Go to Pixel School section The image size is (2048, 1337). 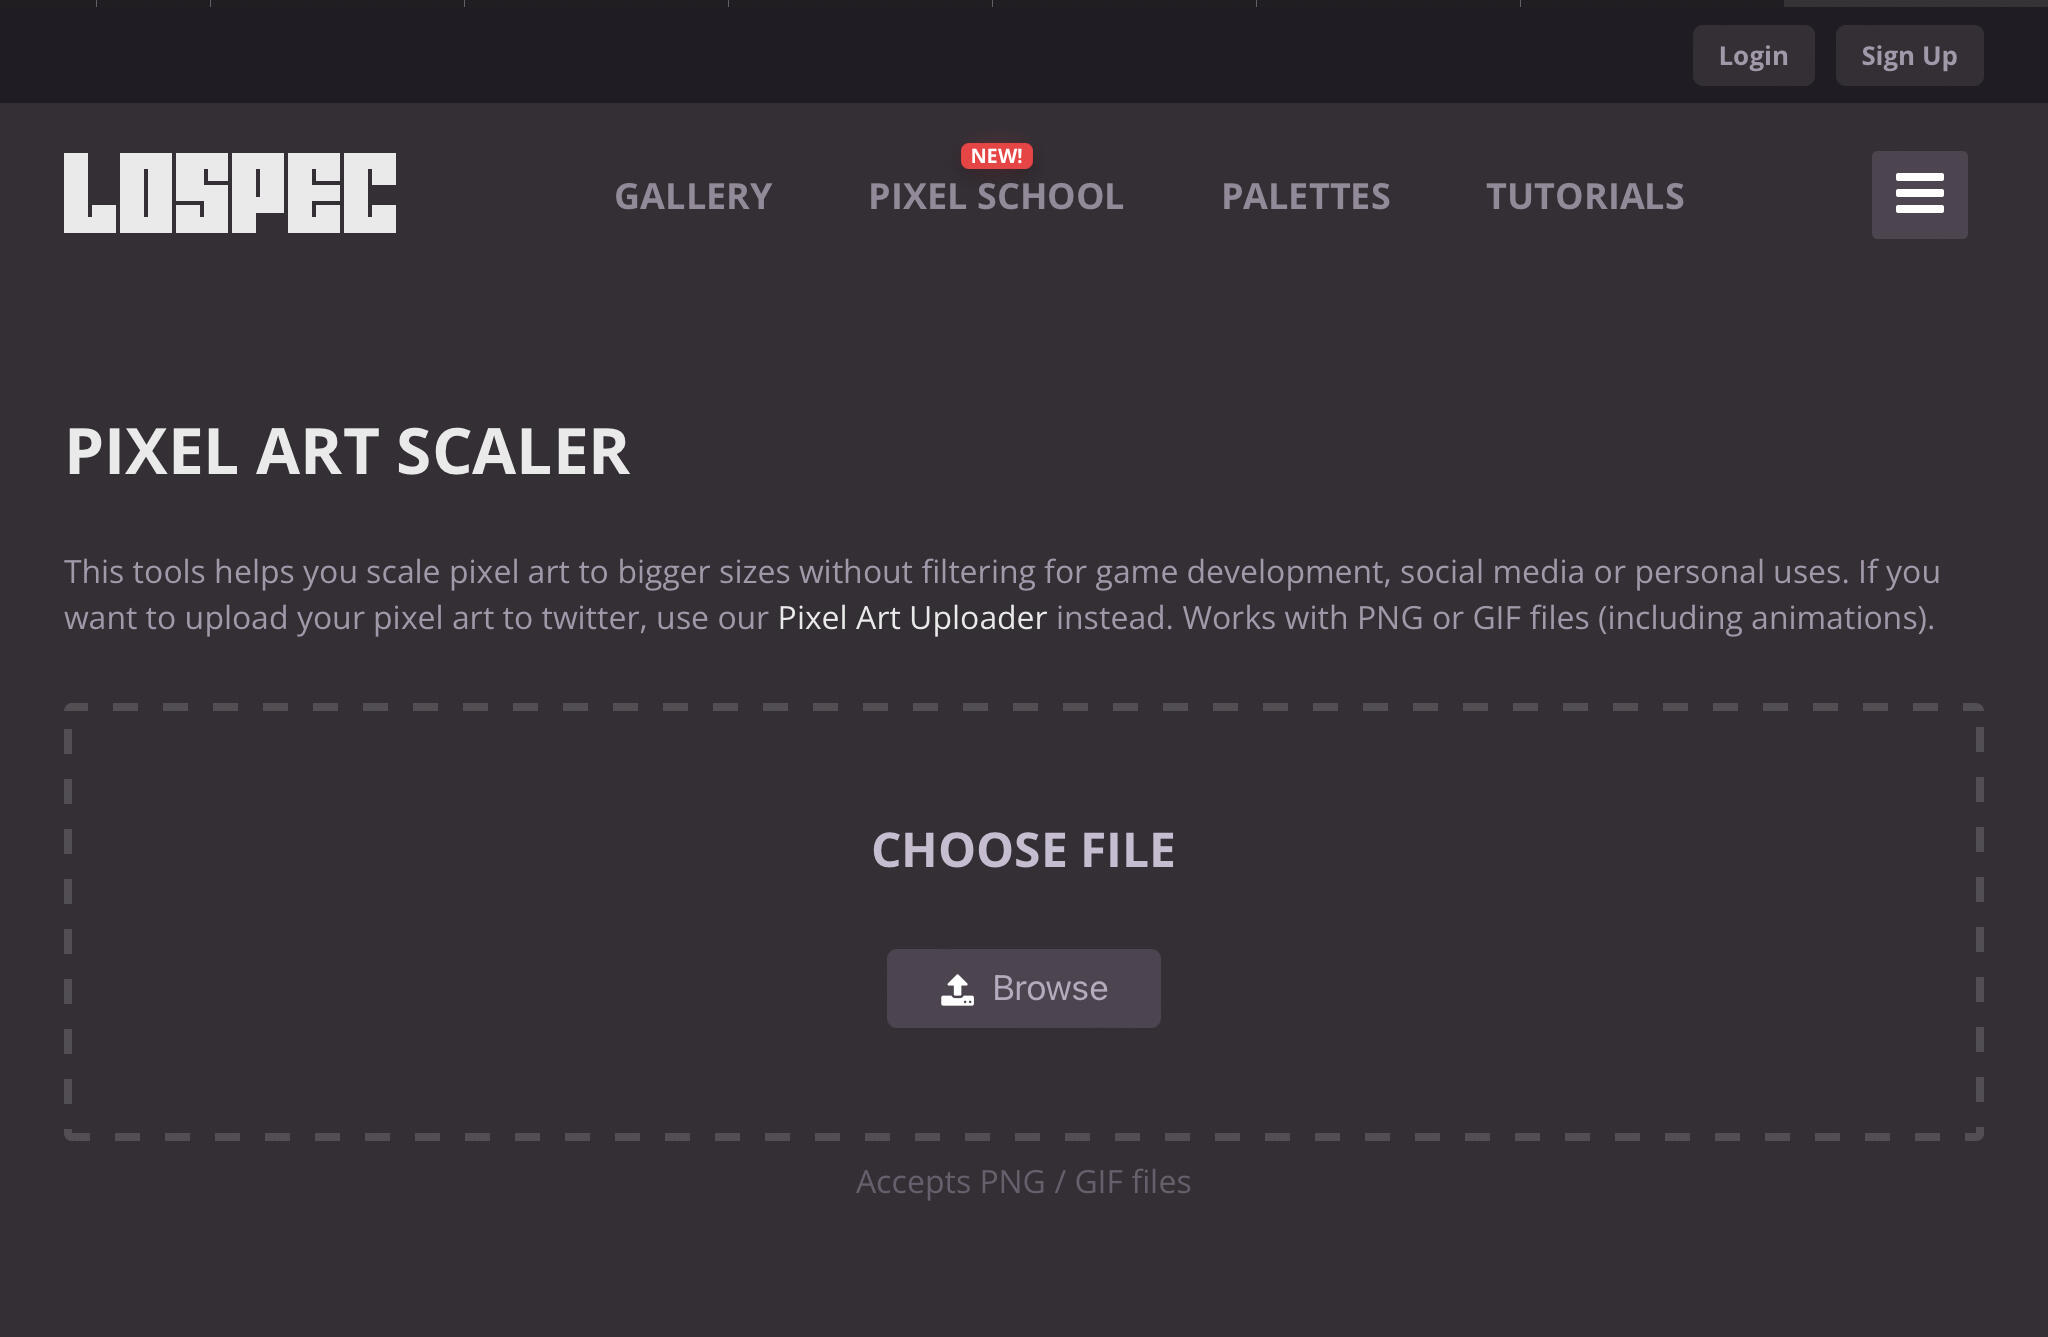tap(996, 196)
